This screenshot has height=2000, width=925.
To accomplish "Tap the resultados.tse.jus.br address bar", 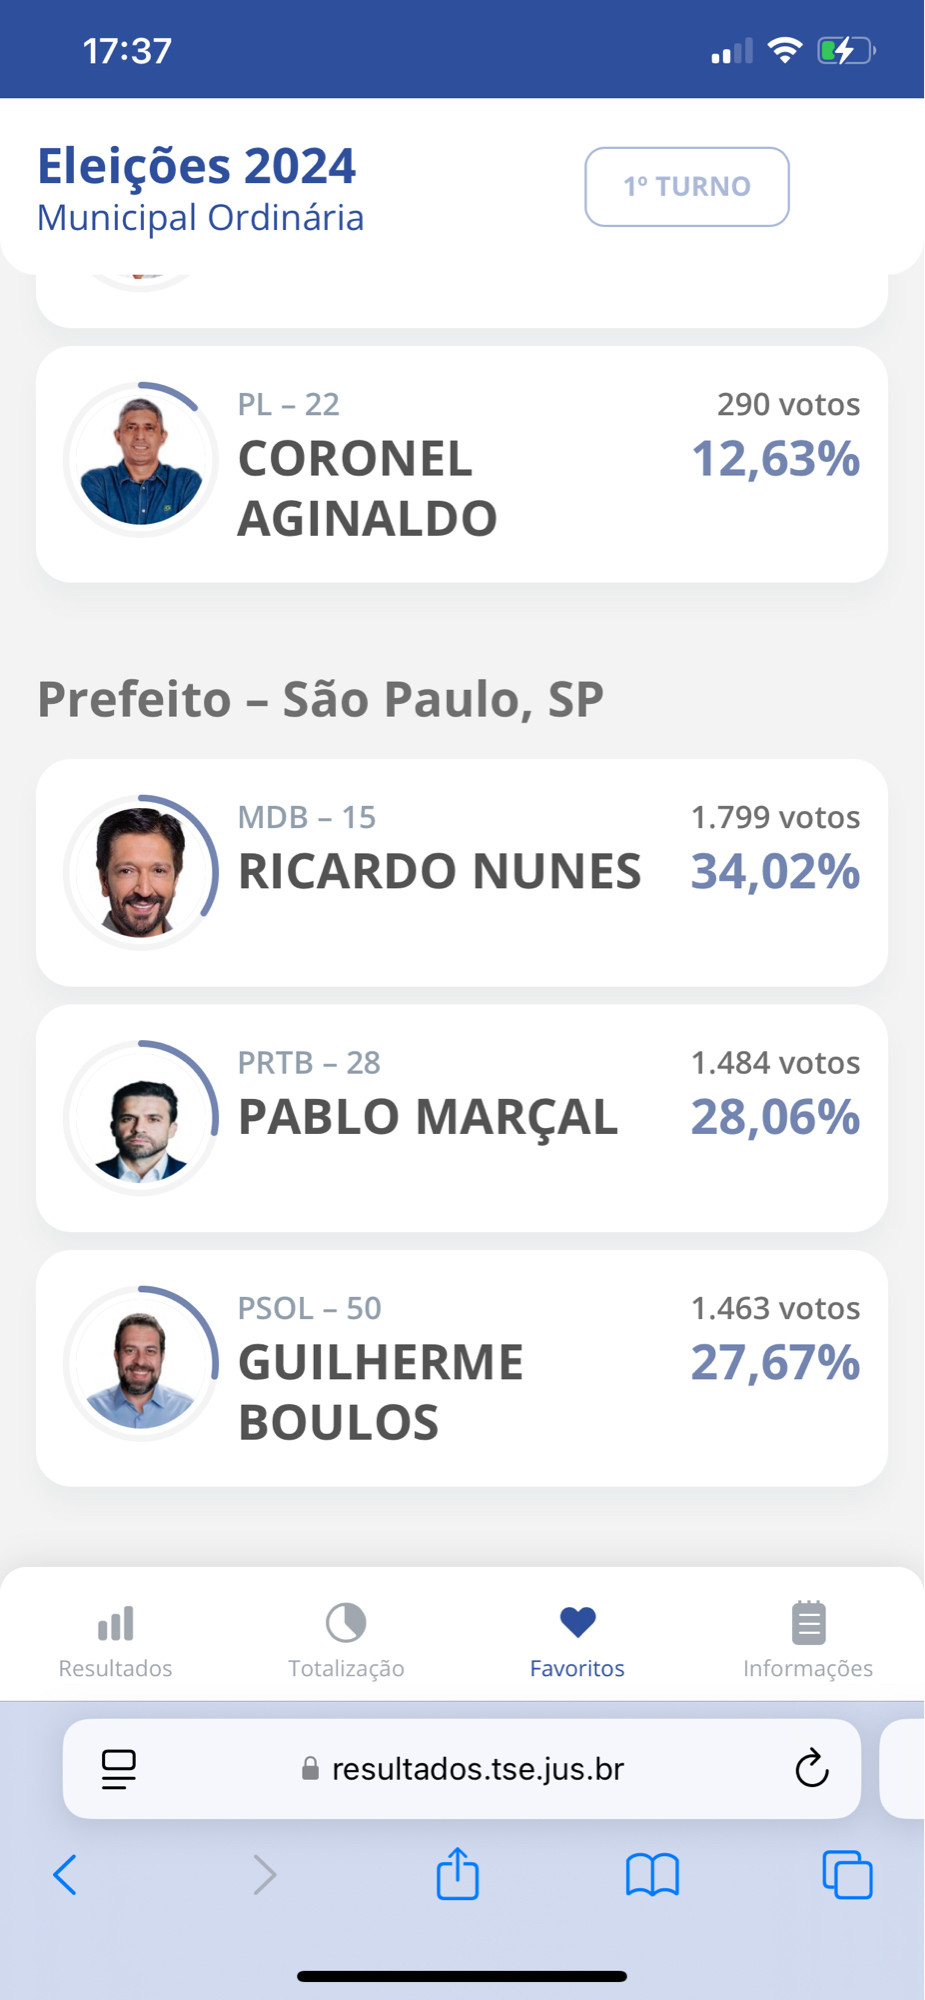I will [462, 1769].
